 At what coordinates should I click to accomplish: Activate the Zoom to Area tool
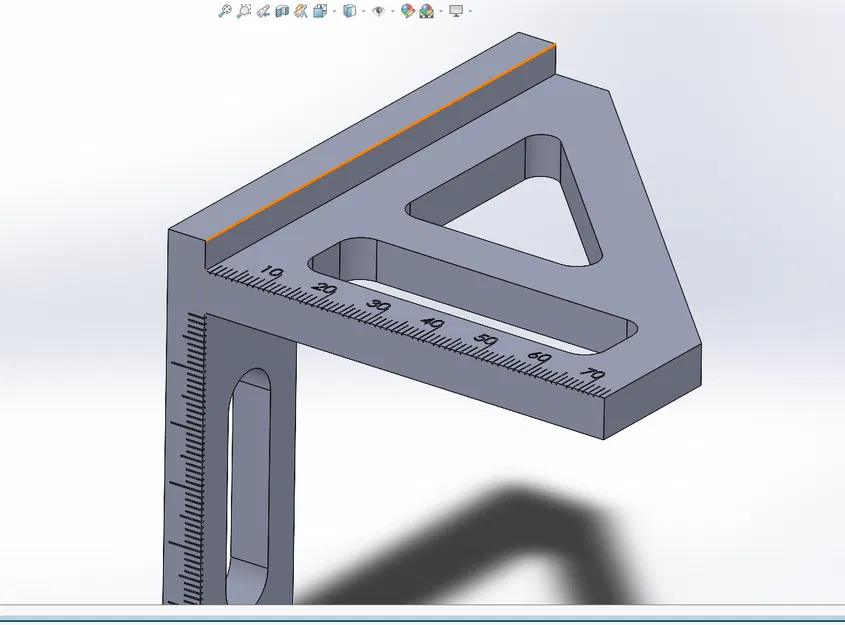pyautogui.click(x=244, y=12)
